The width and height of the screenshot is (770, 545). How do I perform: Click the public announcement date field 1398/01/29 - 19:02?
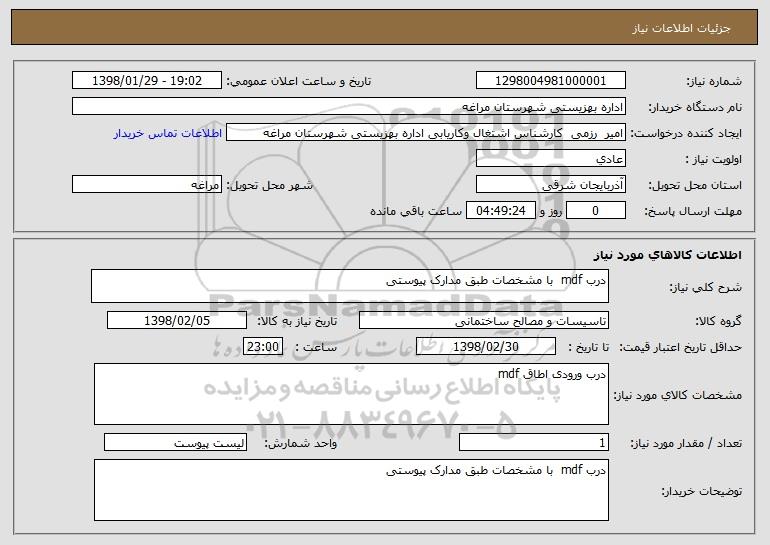point(147,81)
